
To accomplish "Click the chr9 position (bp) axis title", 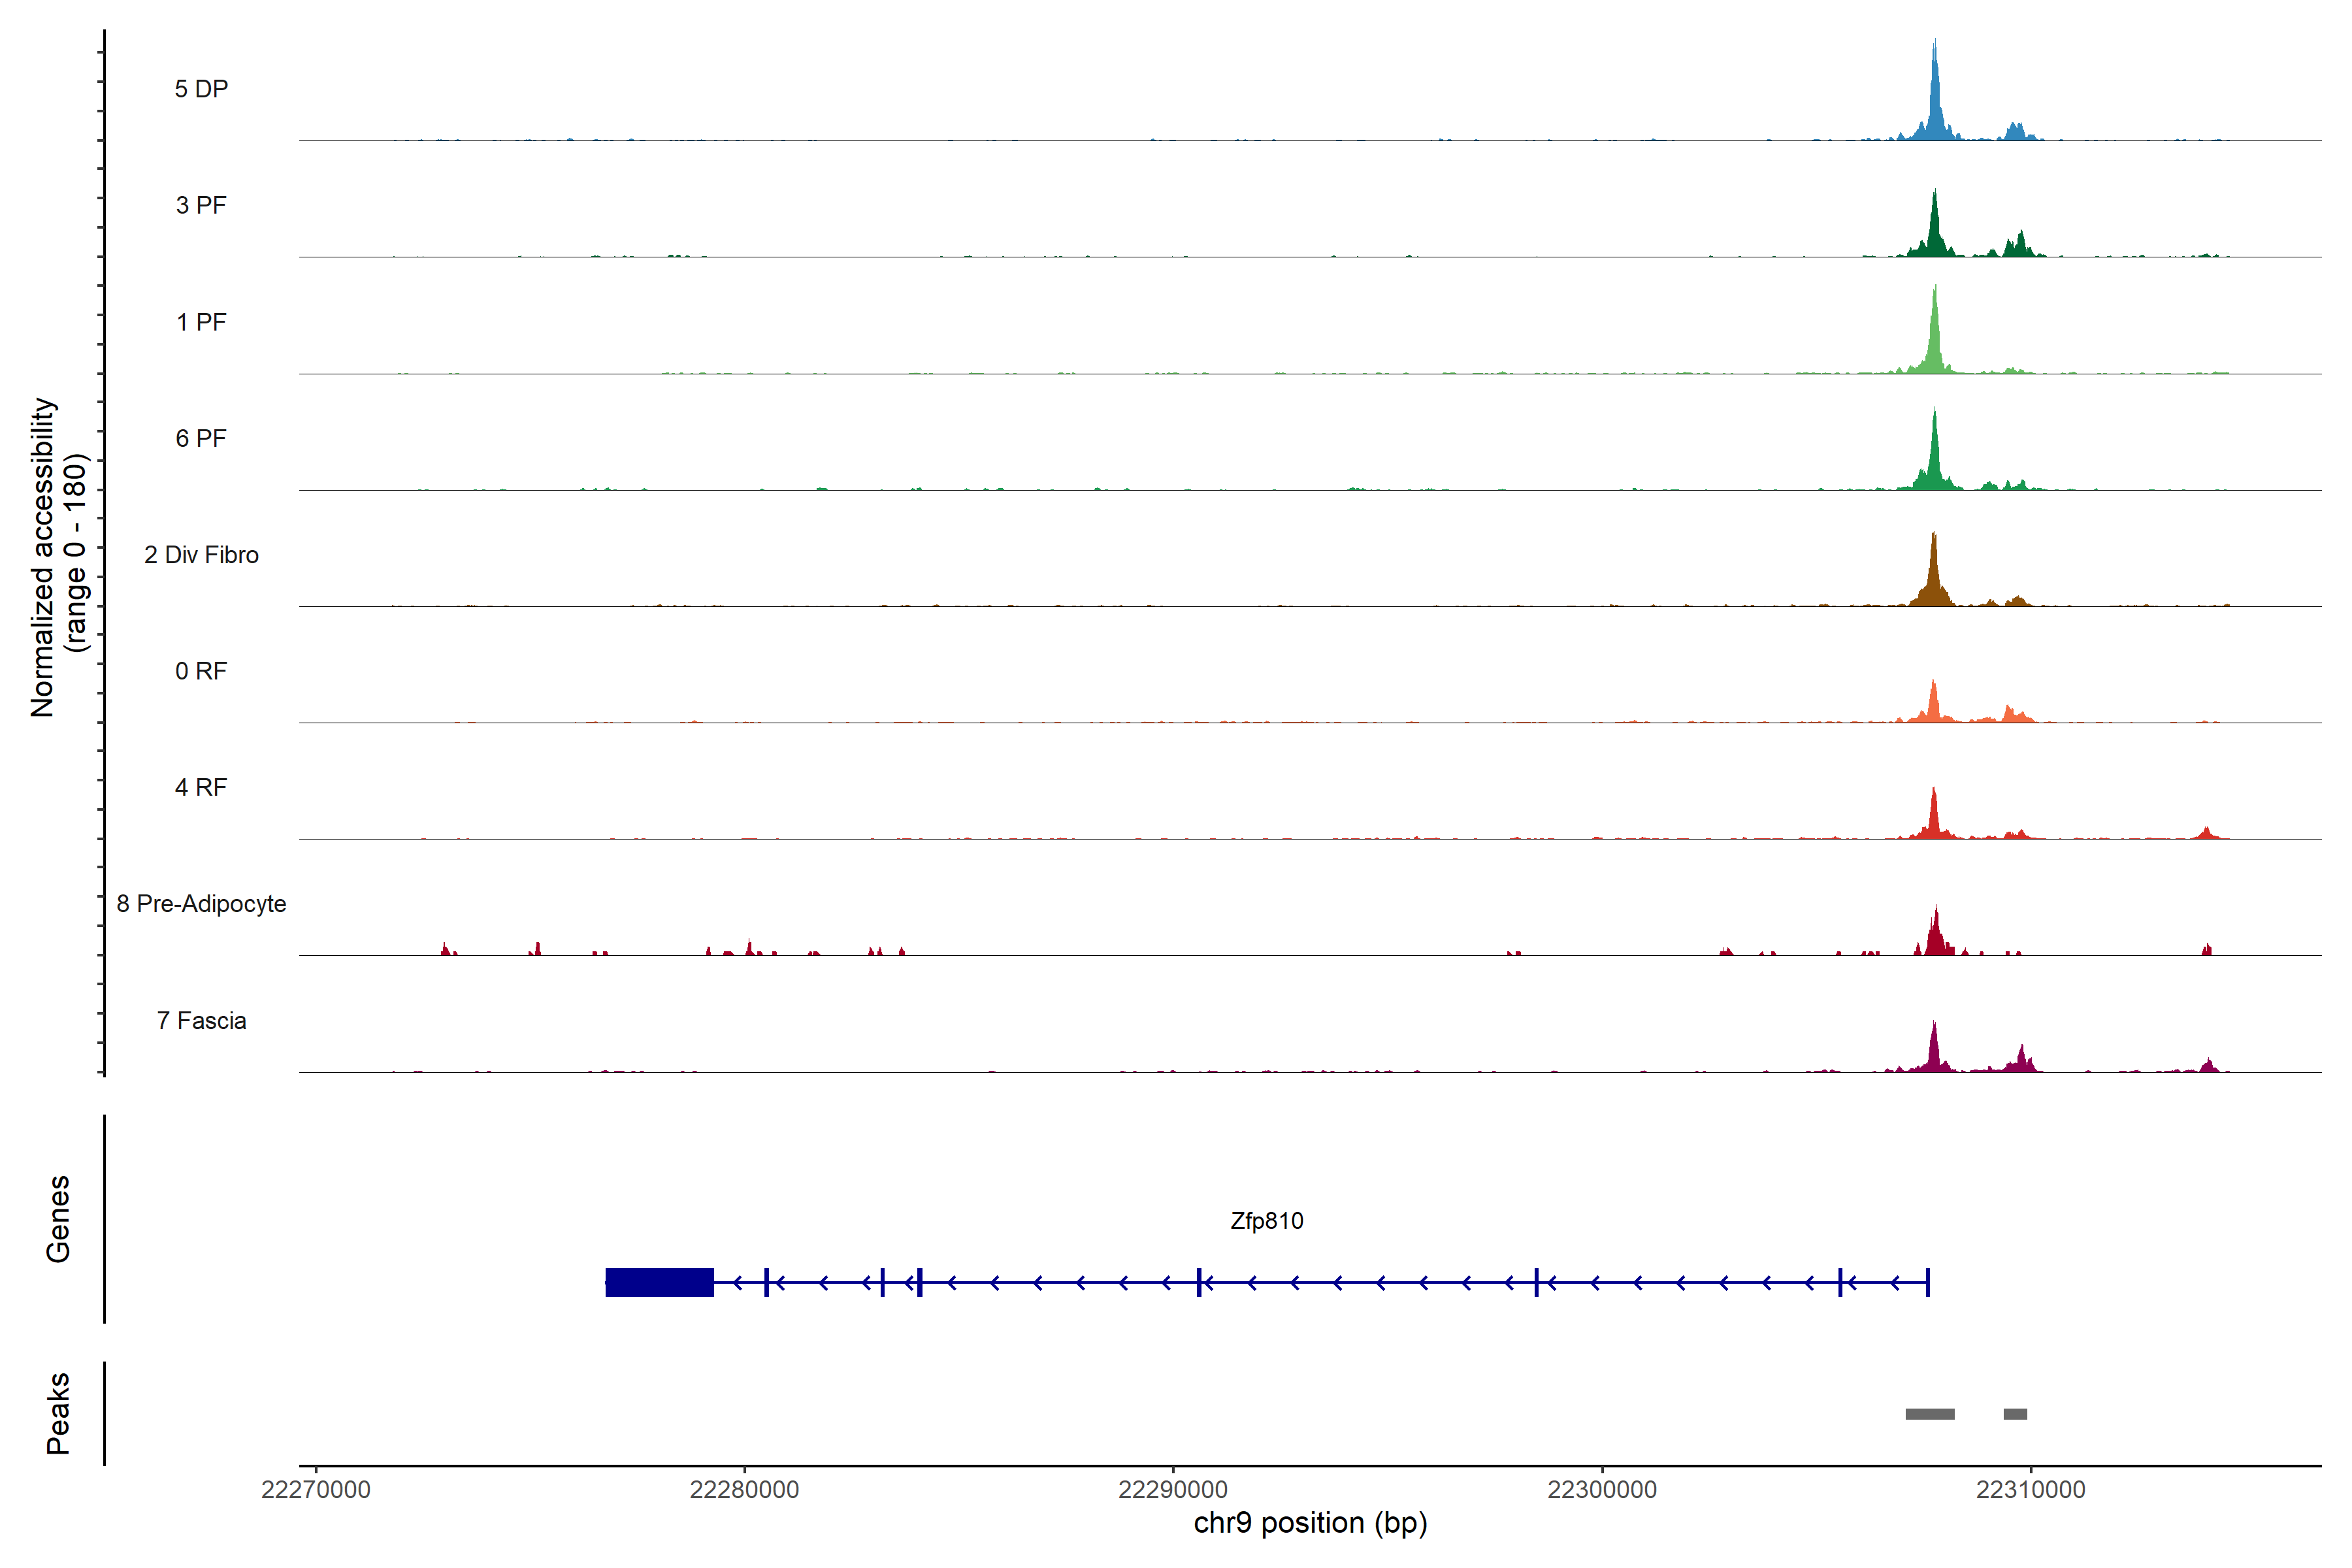I will [x=1310, y=1523].
